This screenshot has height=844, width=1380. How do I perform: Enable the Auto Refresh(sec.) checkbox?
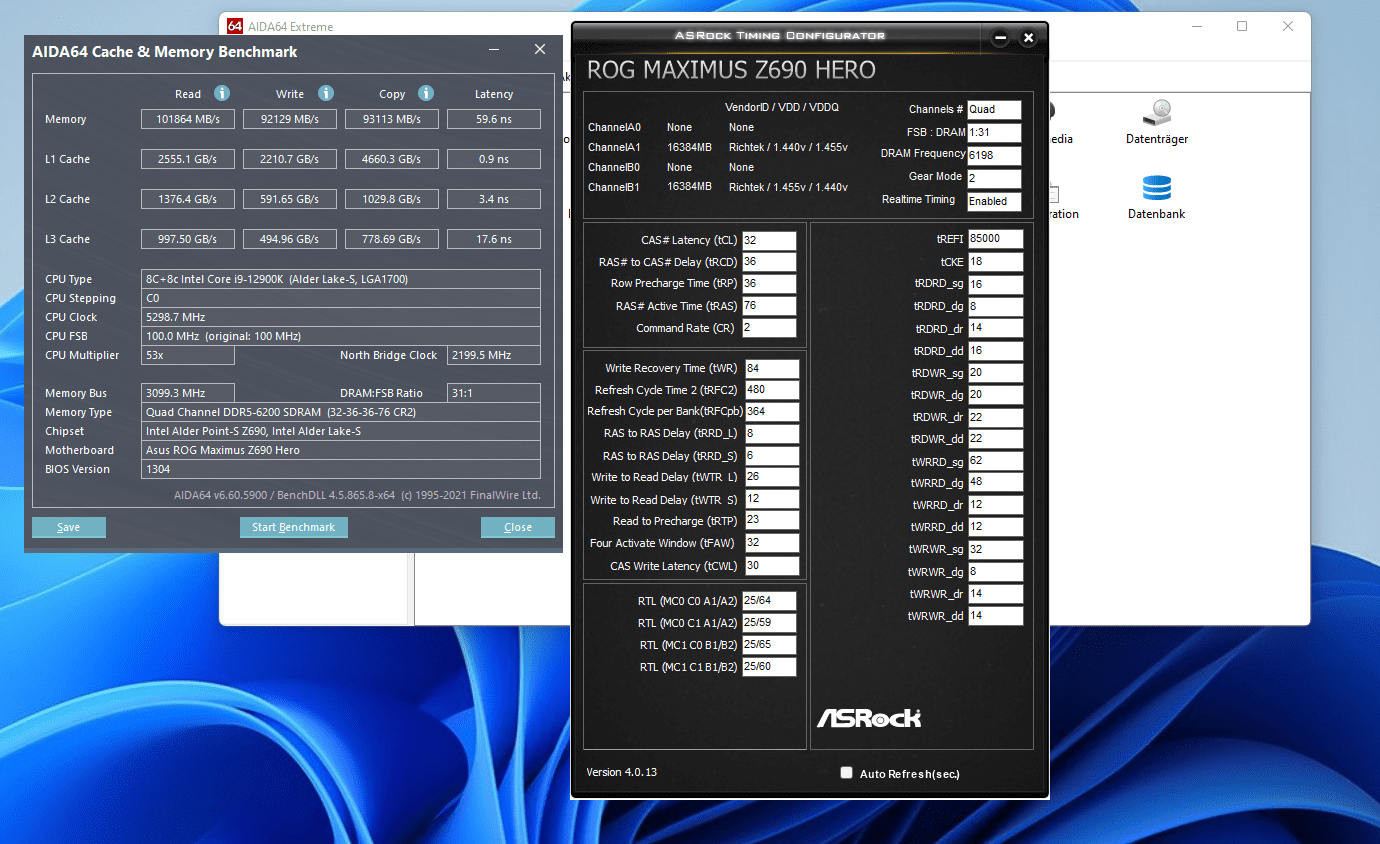tap(847, 773)
